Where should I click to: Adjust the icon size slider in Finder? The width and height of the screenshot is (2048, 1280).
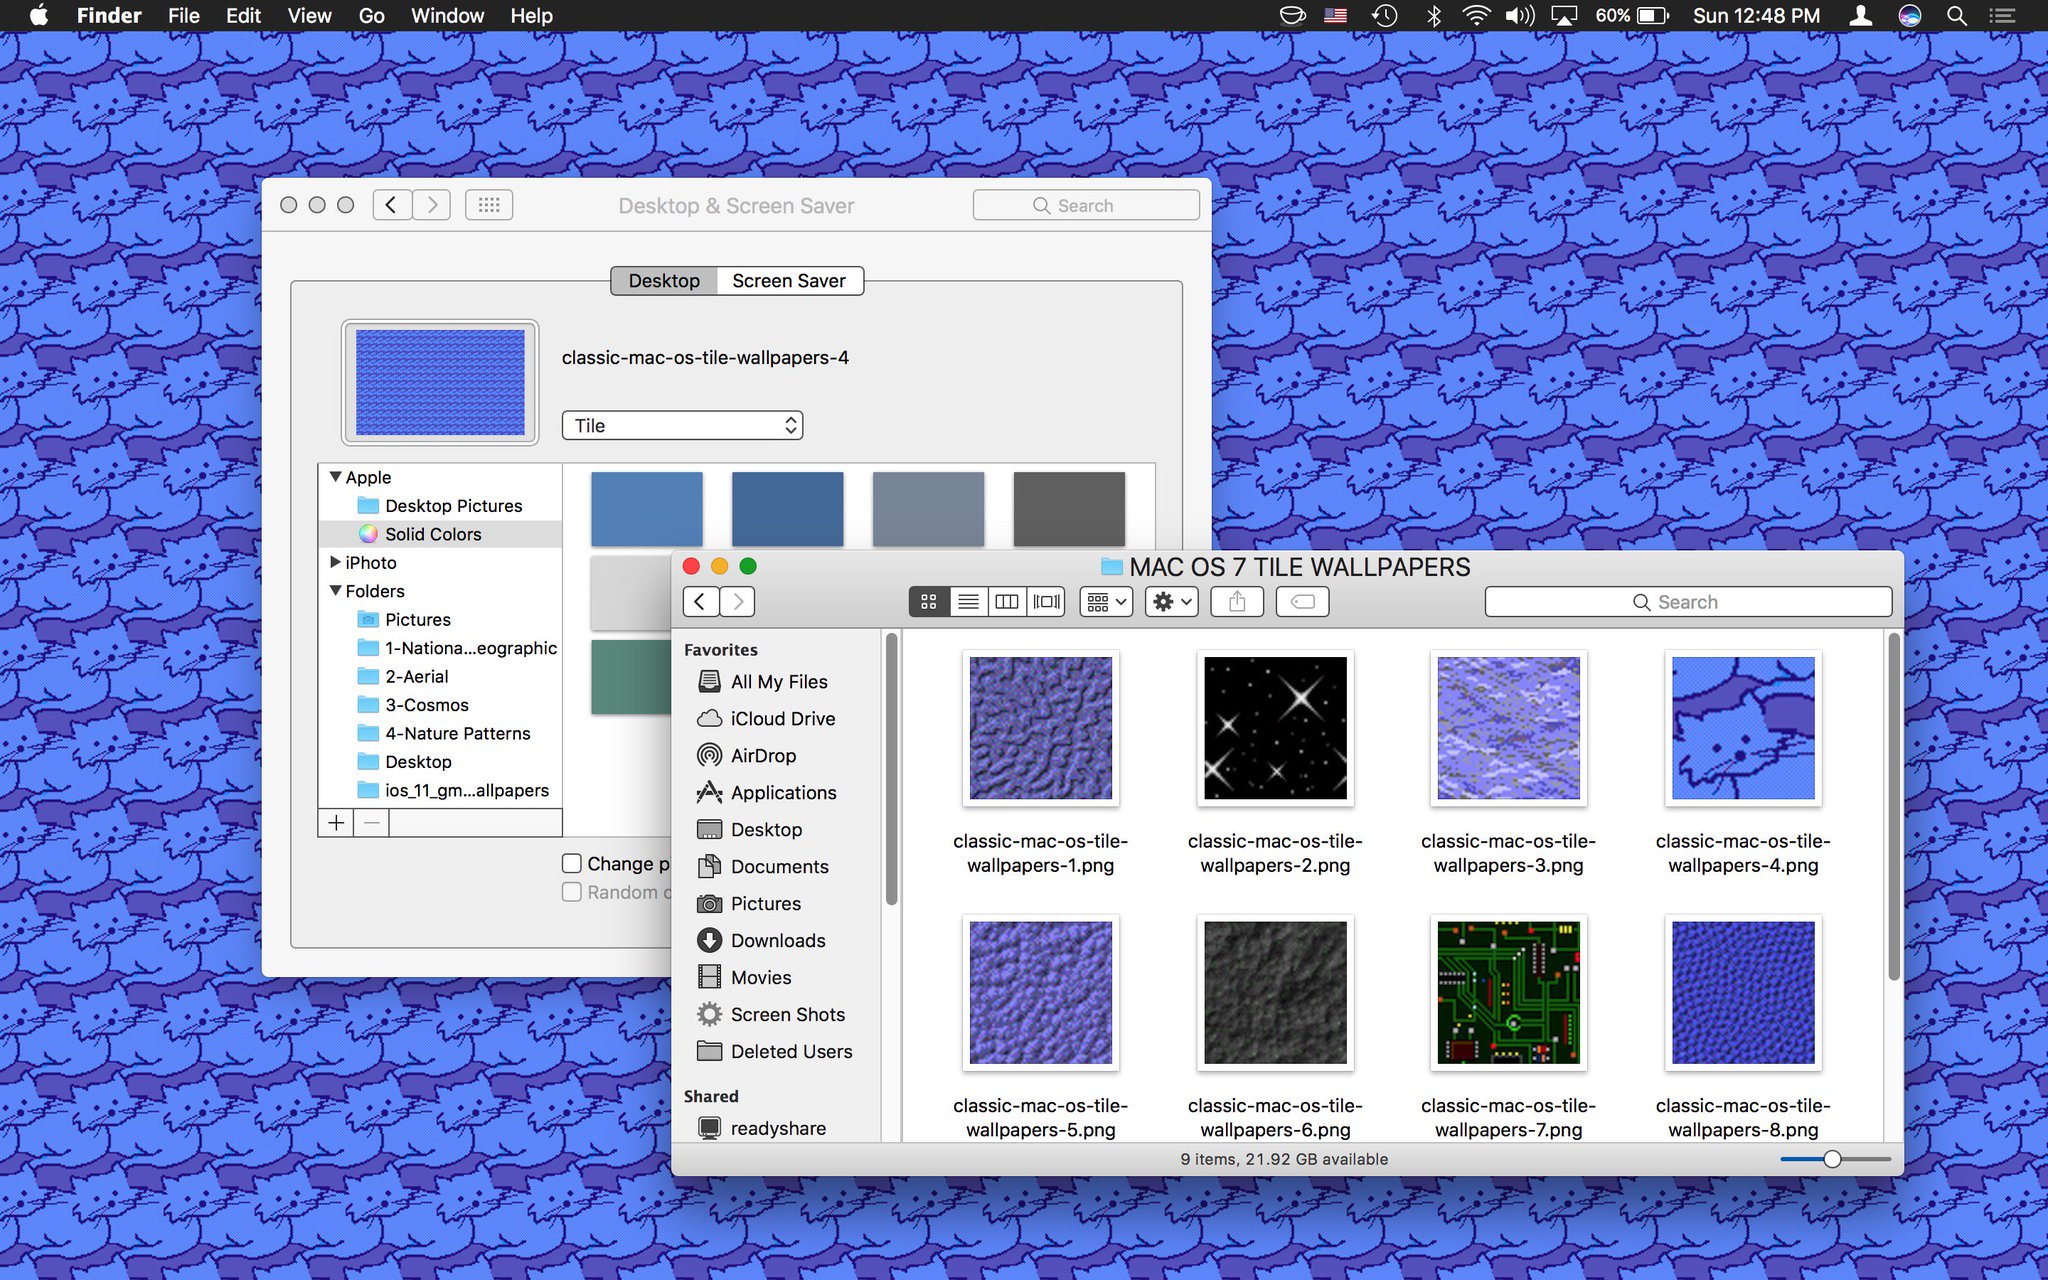tap(1833, 1159)
